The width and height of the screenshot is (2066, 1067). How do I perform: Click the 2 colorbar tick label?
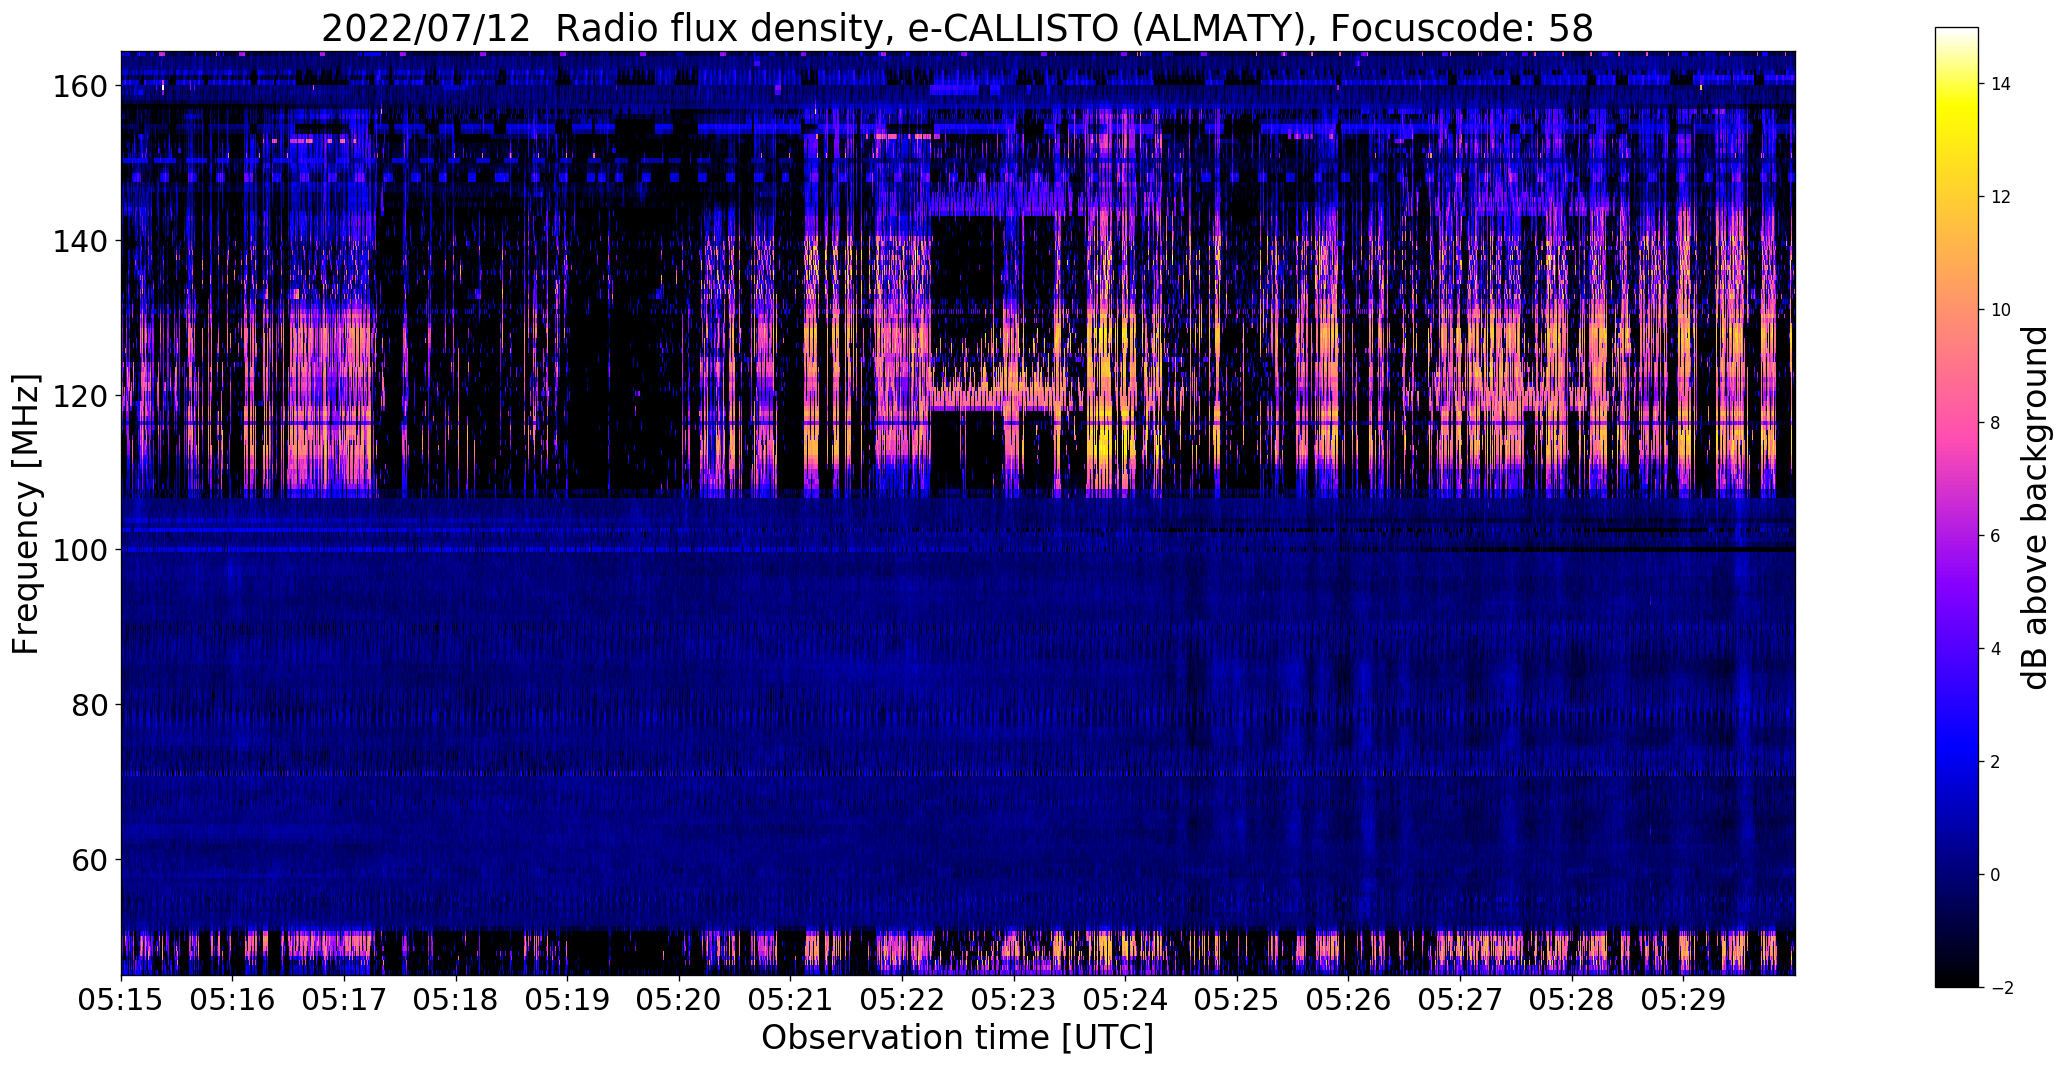[x=1996, y=762]
